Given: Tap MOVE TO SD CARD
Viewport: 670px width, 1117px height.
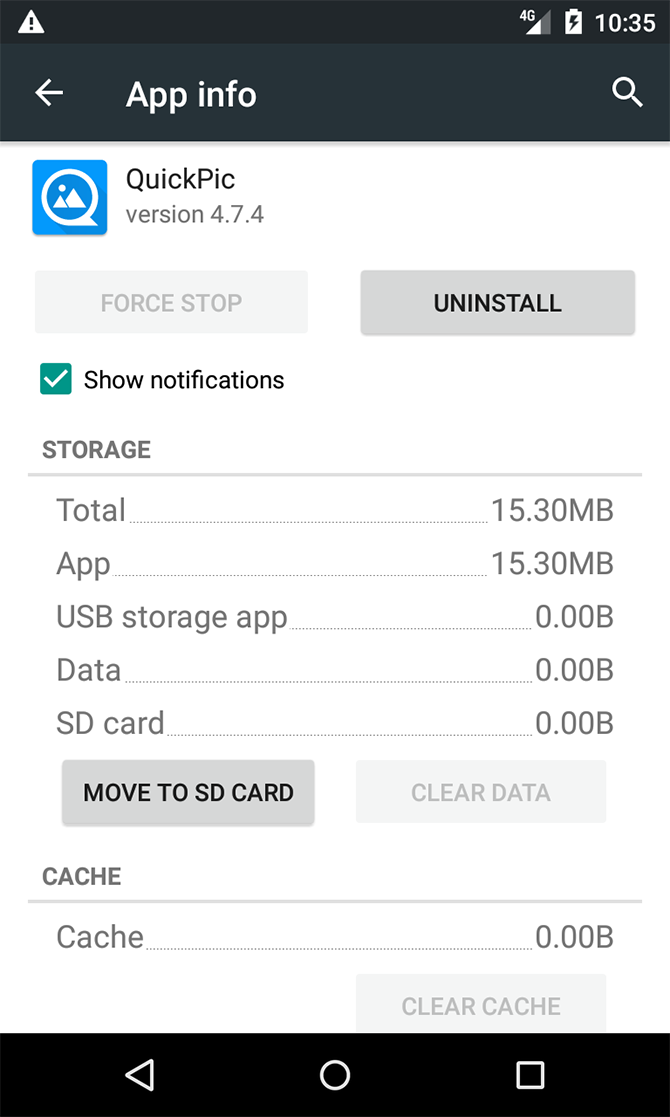Looking at the screenshot, I should click(x=187, y=792).
